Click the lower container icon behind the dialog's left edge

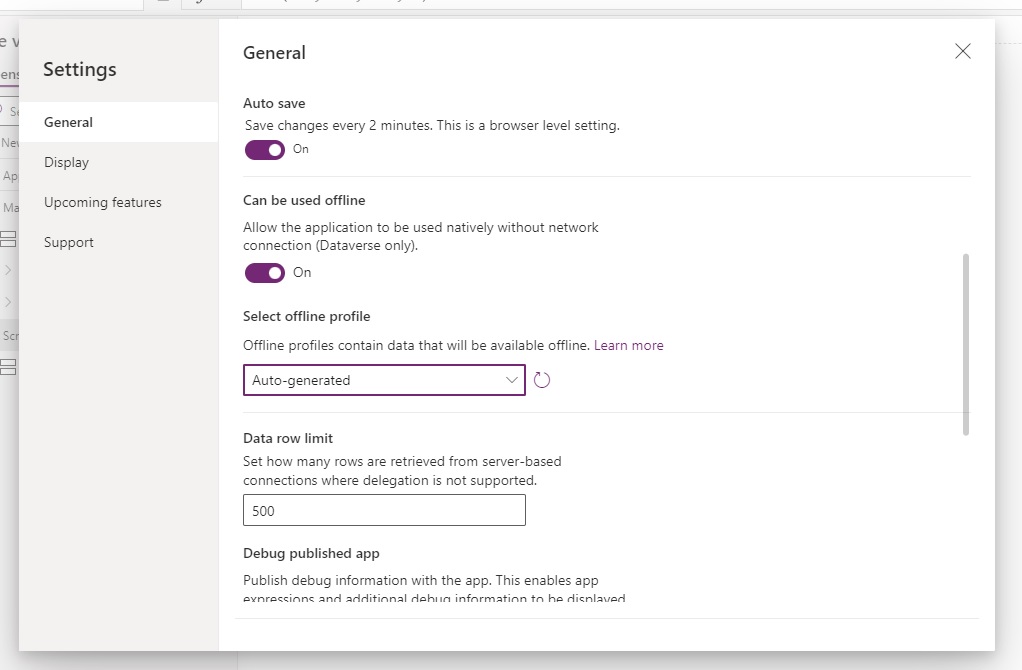point(9,367)
